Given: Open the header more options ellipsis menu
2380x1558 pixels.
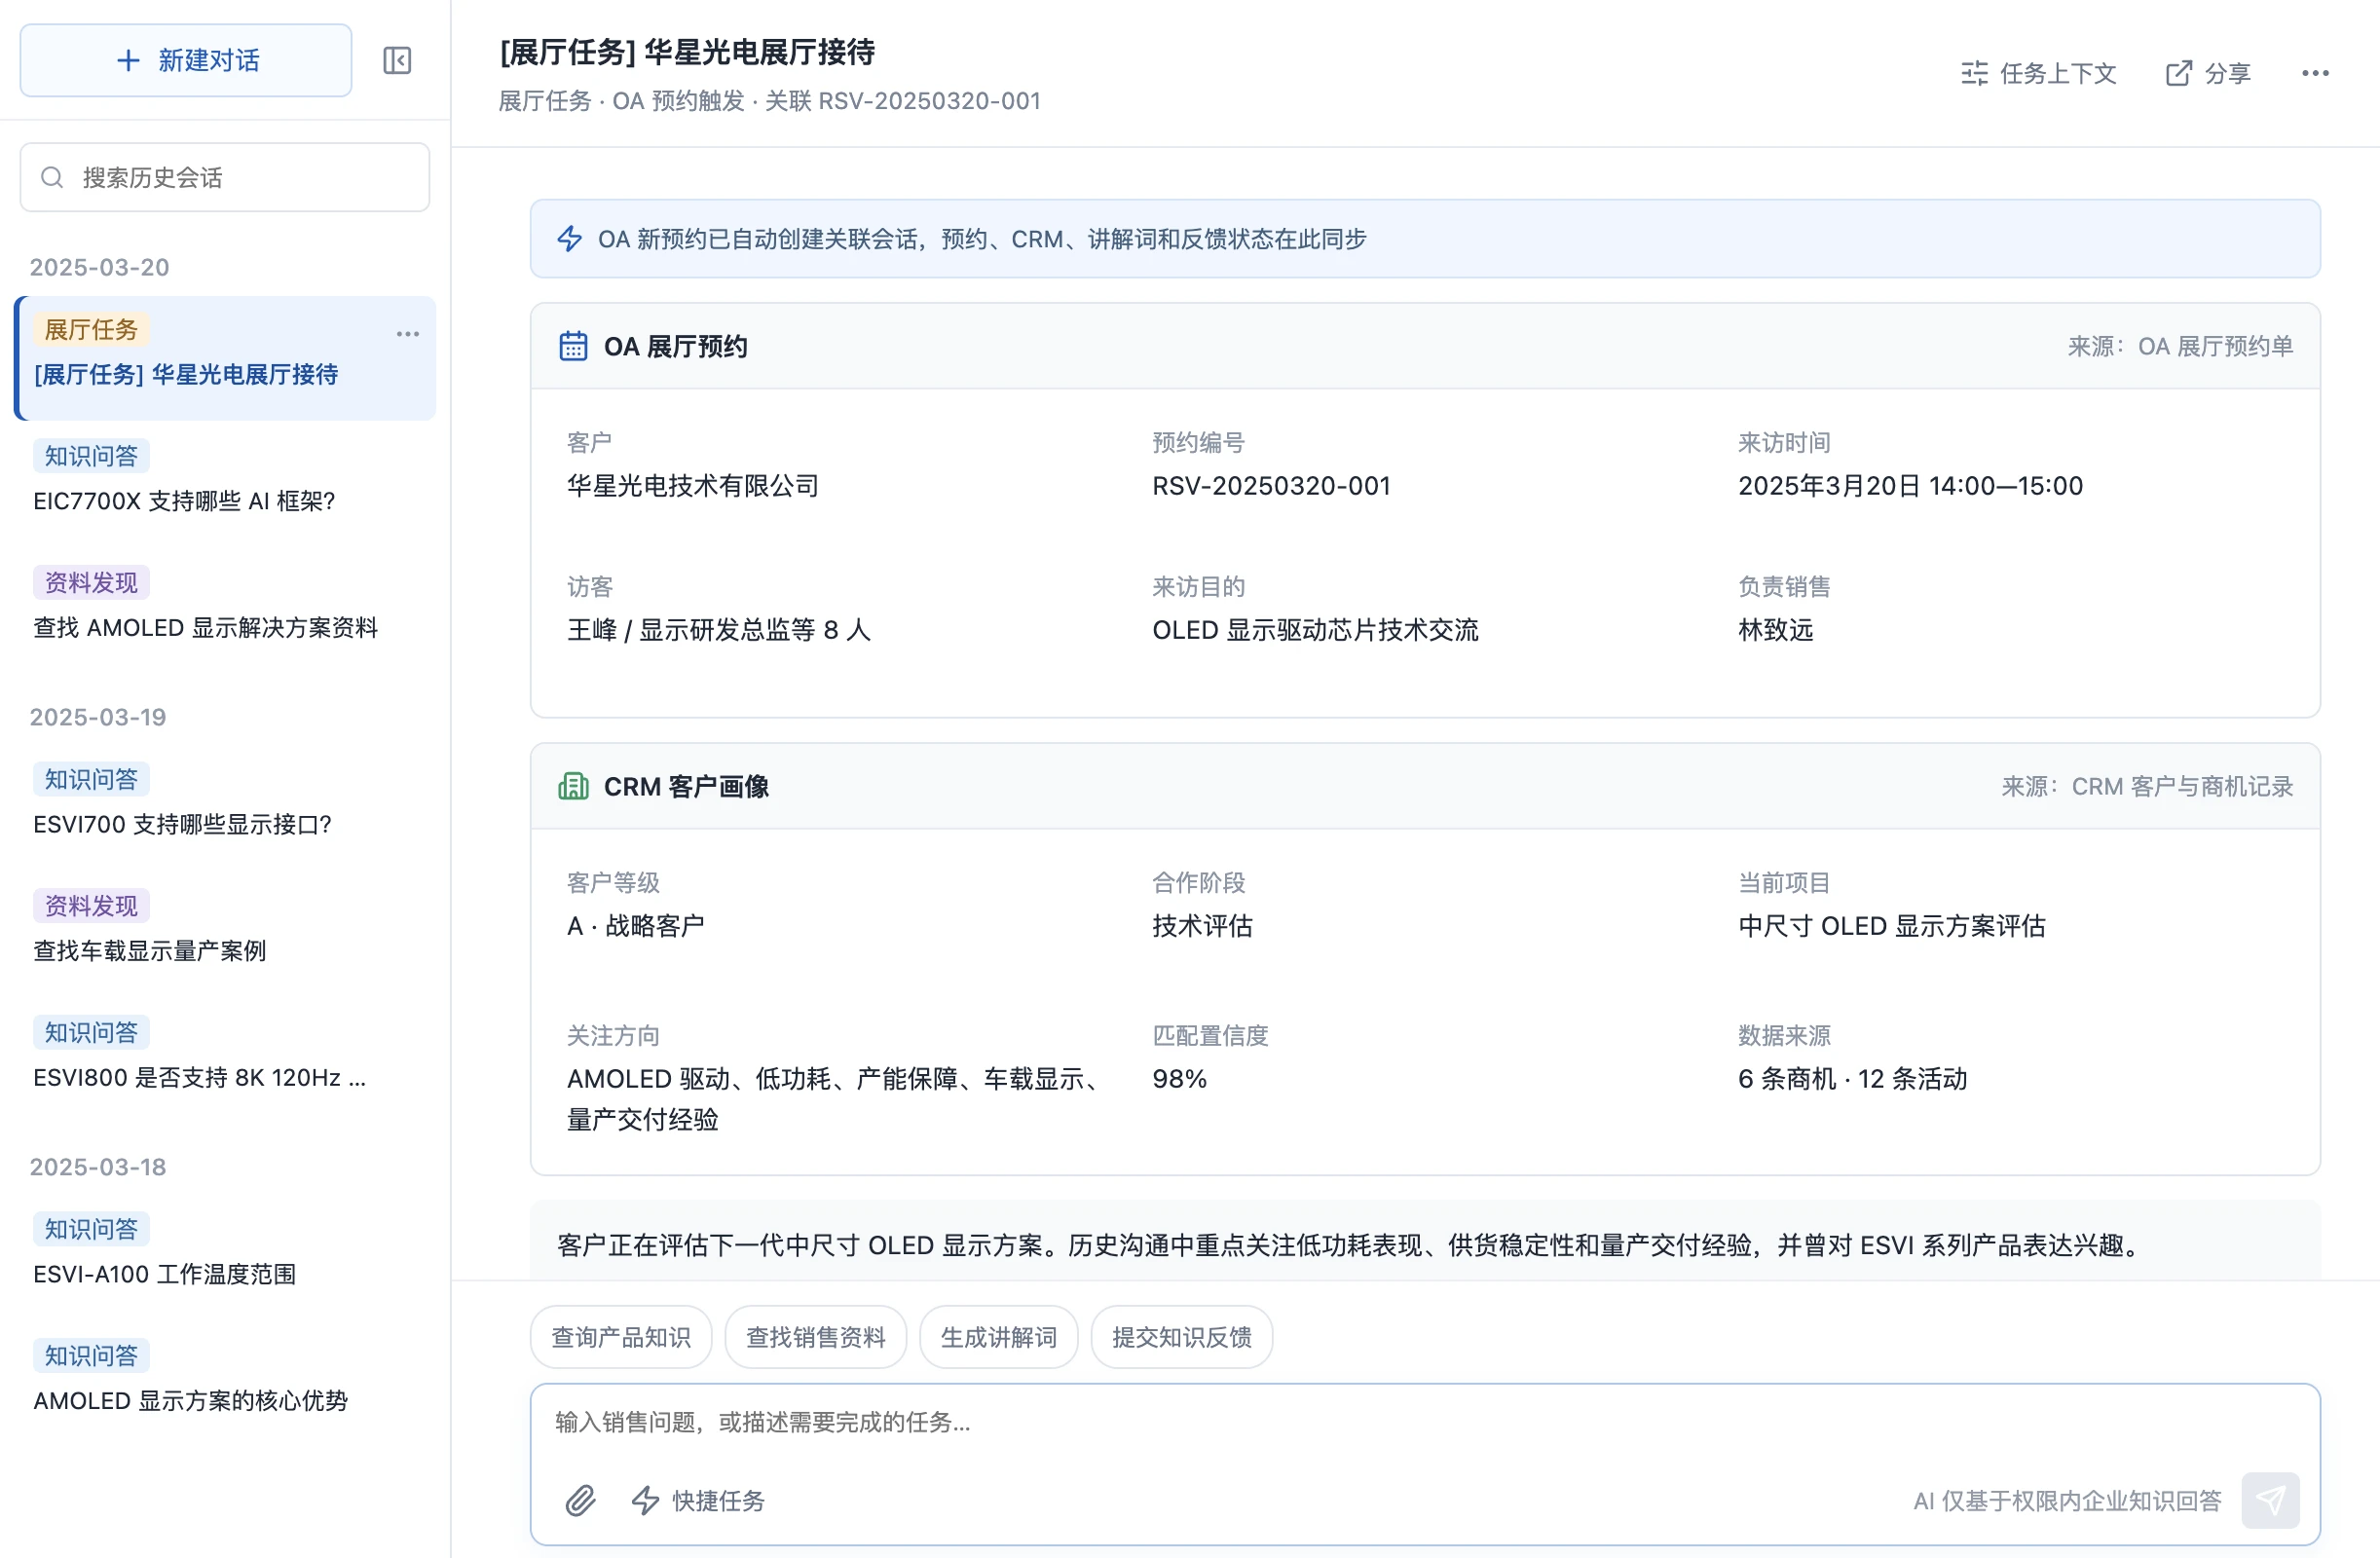Looking at the screenshot, I should (2315, 73).
